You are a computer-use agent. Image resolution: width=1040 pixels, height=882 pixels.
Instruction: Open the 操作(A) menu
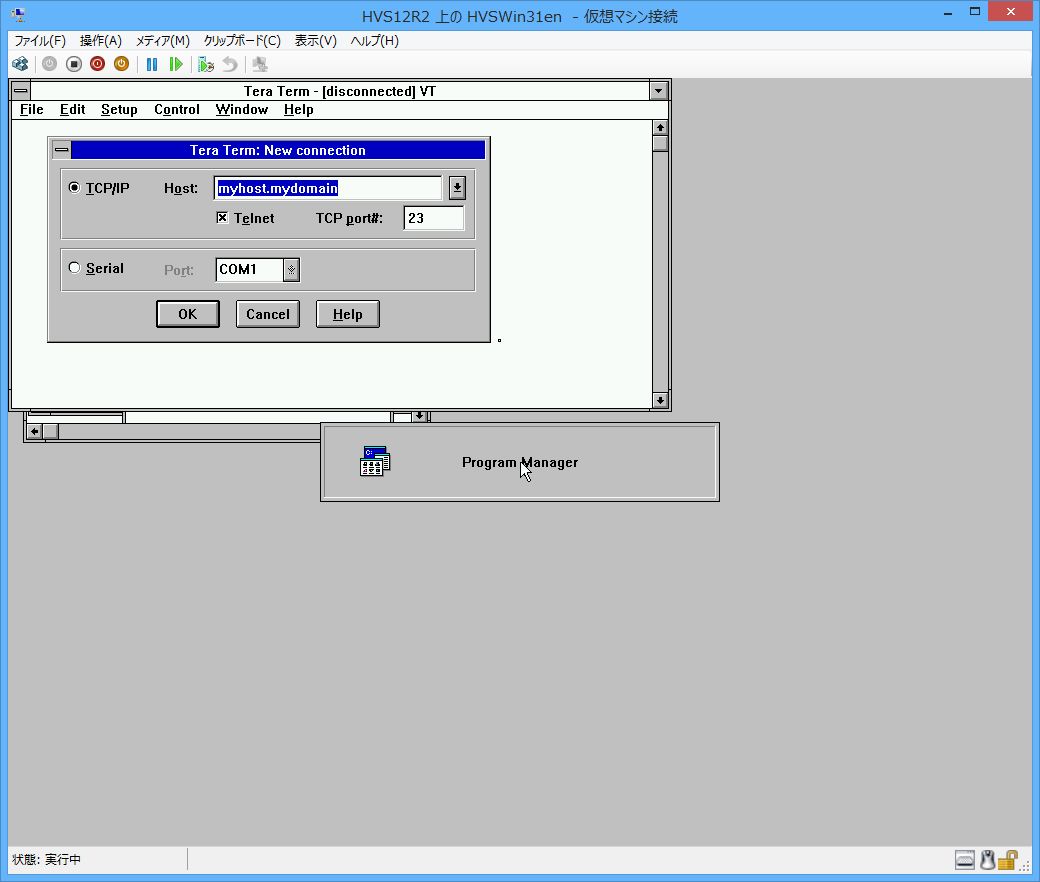[101, 40]
